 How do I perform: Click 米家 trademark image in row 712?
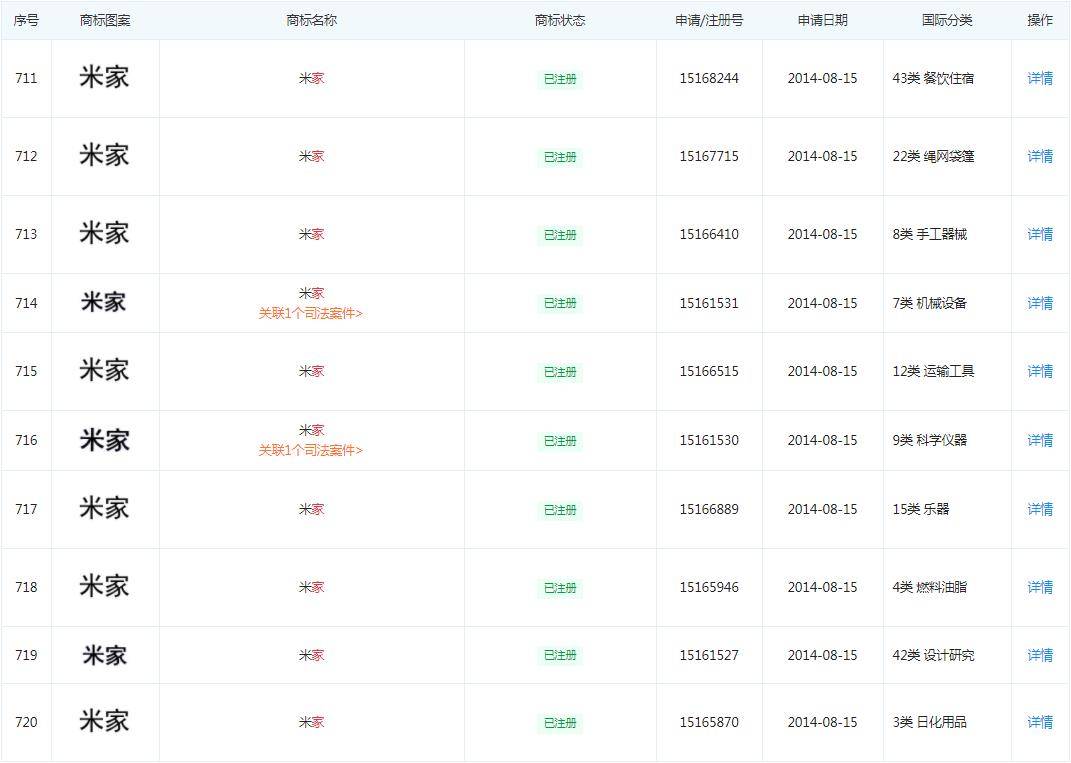coord(105,155)
